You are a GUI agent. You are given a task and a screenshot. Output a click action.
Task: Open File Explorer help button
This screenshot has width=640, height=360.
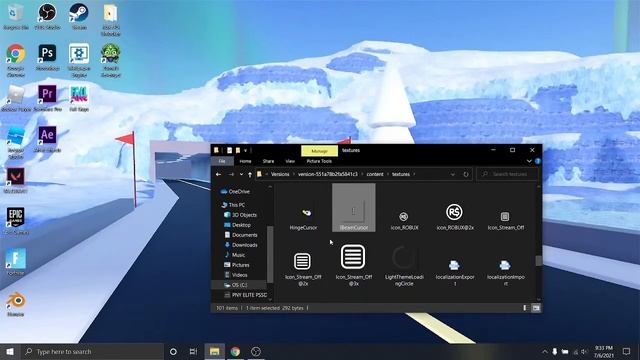point(538,161)
